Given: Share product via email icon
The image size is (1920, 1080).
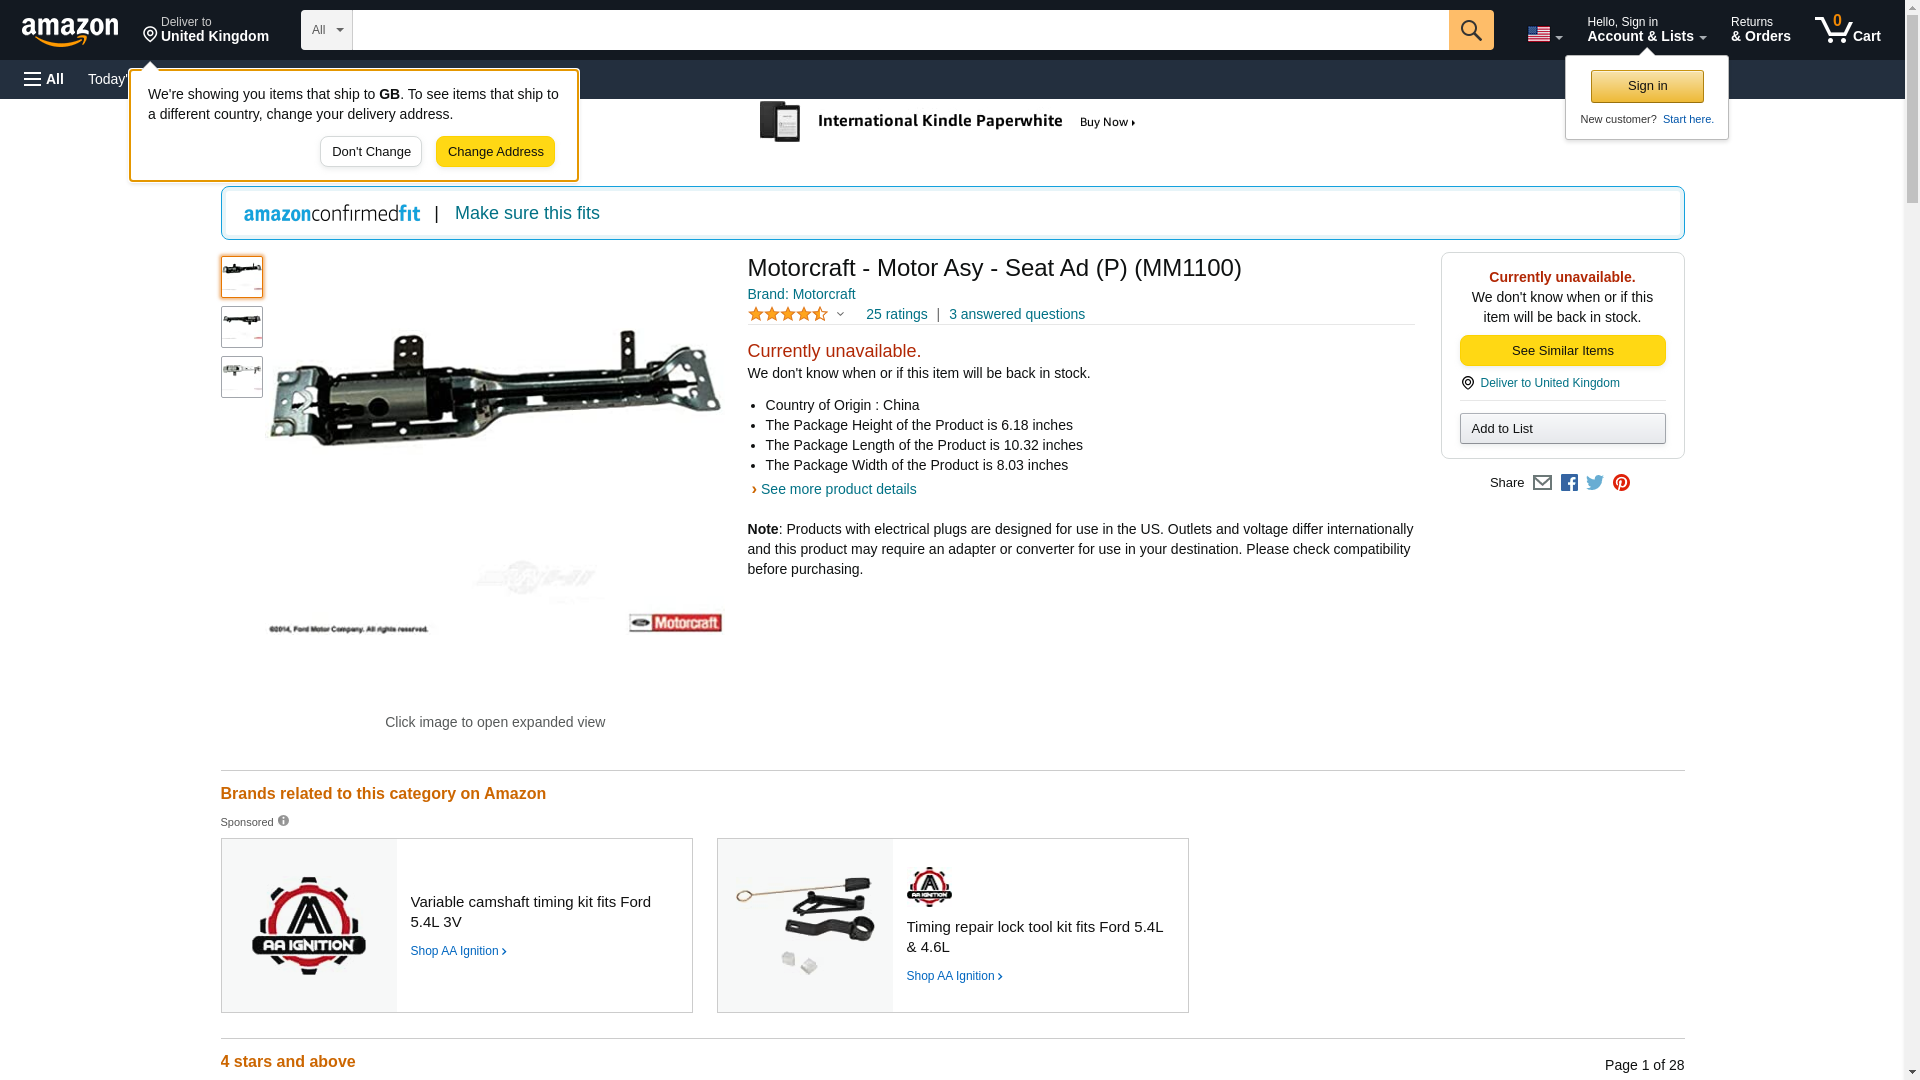Looking at the screenshot, I should 1542,483.
